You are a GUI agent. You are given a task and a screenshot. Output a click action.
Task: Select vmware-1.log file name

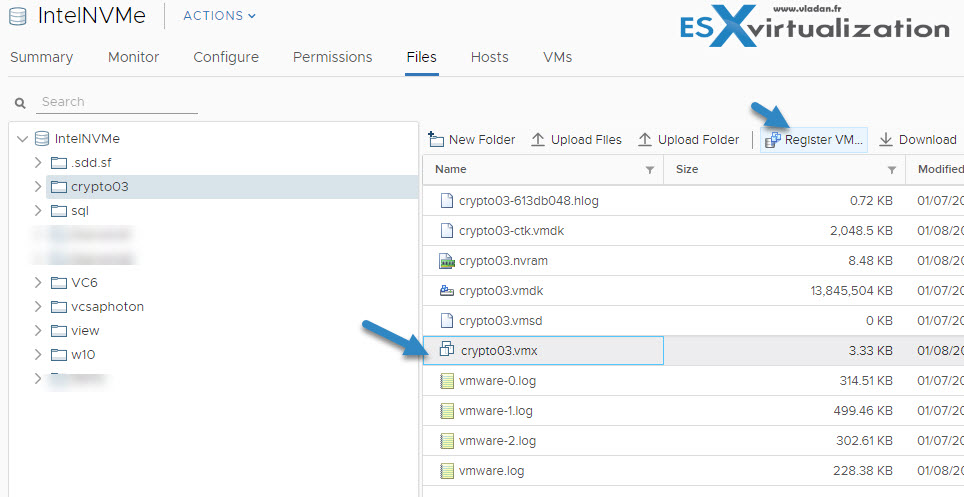coord(496,411)
